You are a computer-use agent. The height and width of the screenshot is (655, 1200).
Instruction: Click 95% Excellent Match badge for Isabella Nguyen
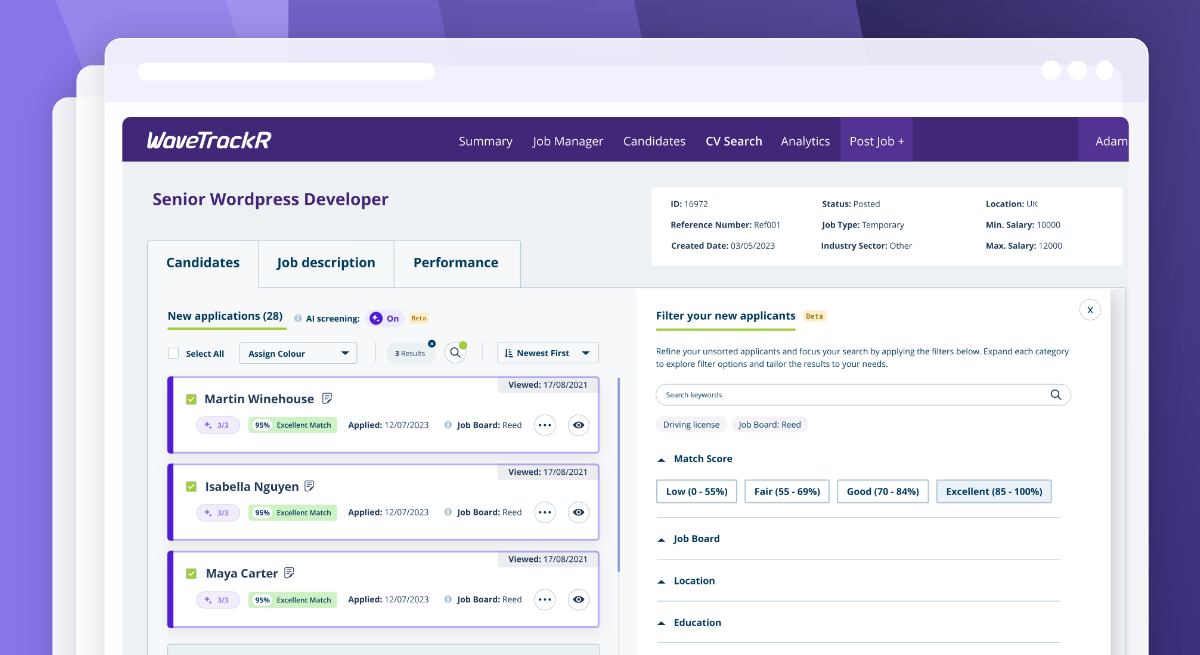click(293, 512)
